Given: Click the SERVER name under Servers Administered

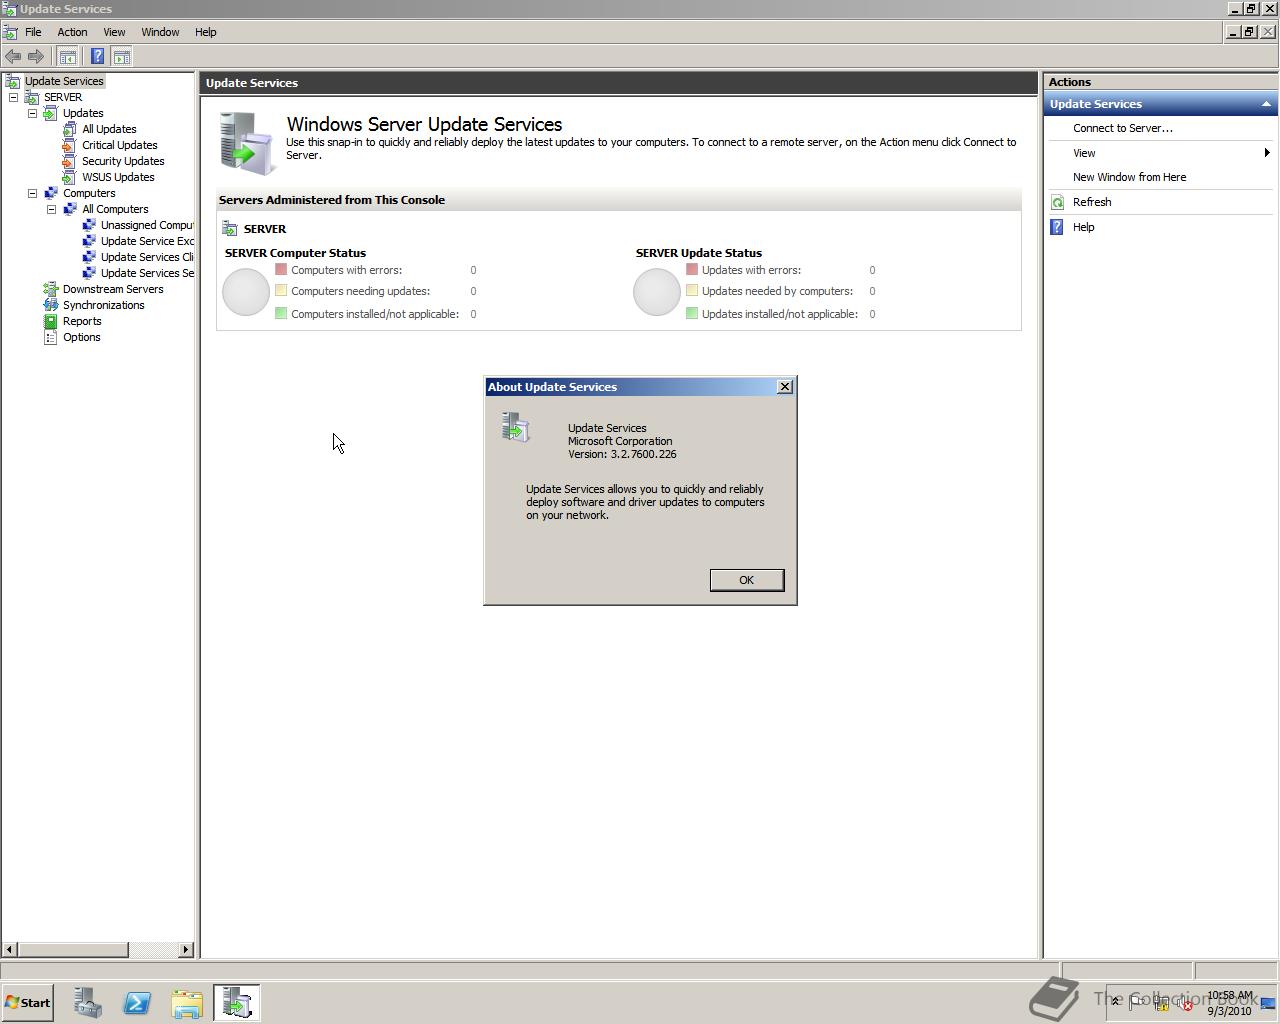Looking at the screenshot, I should (x=265, y=229).
